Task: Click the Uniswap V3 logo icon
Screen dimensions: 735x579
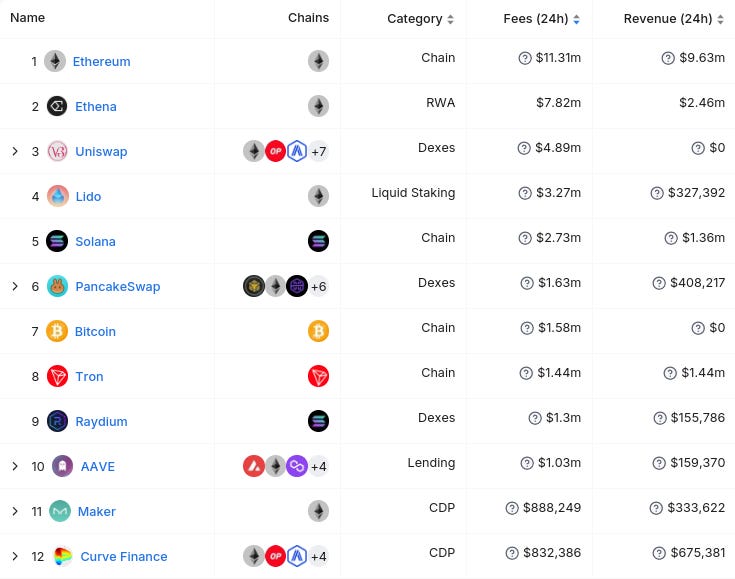Action: click(57, 151)
